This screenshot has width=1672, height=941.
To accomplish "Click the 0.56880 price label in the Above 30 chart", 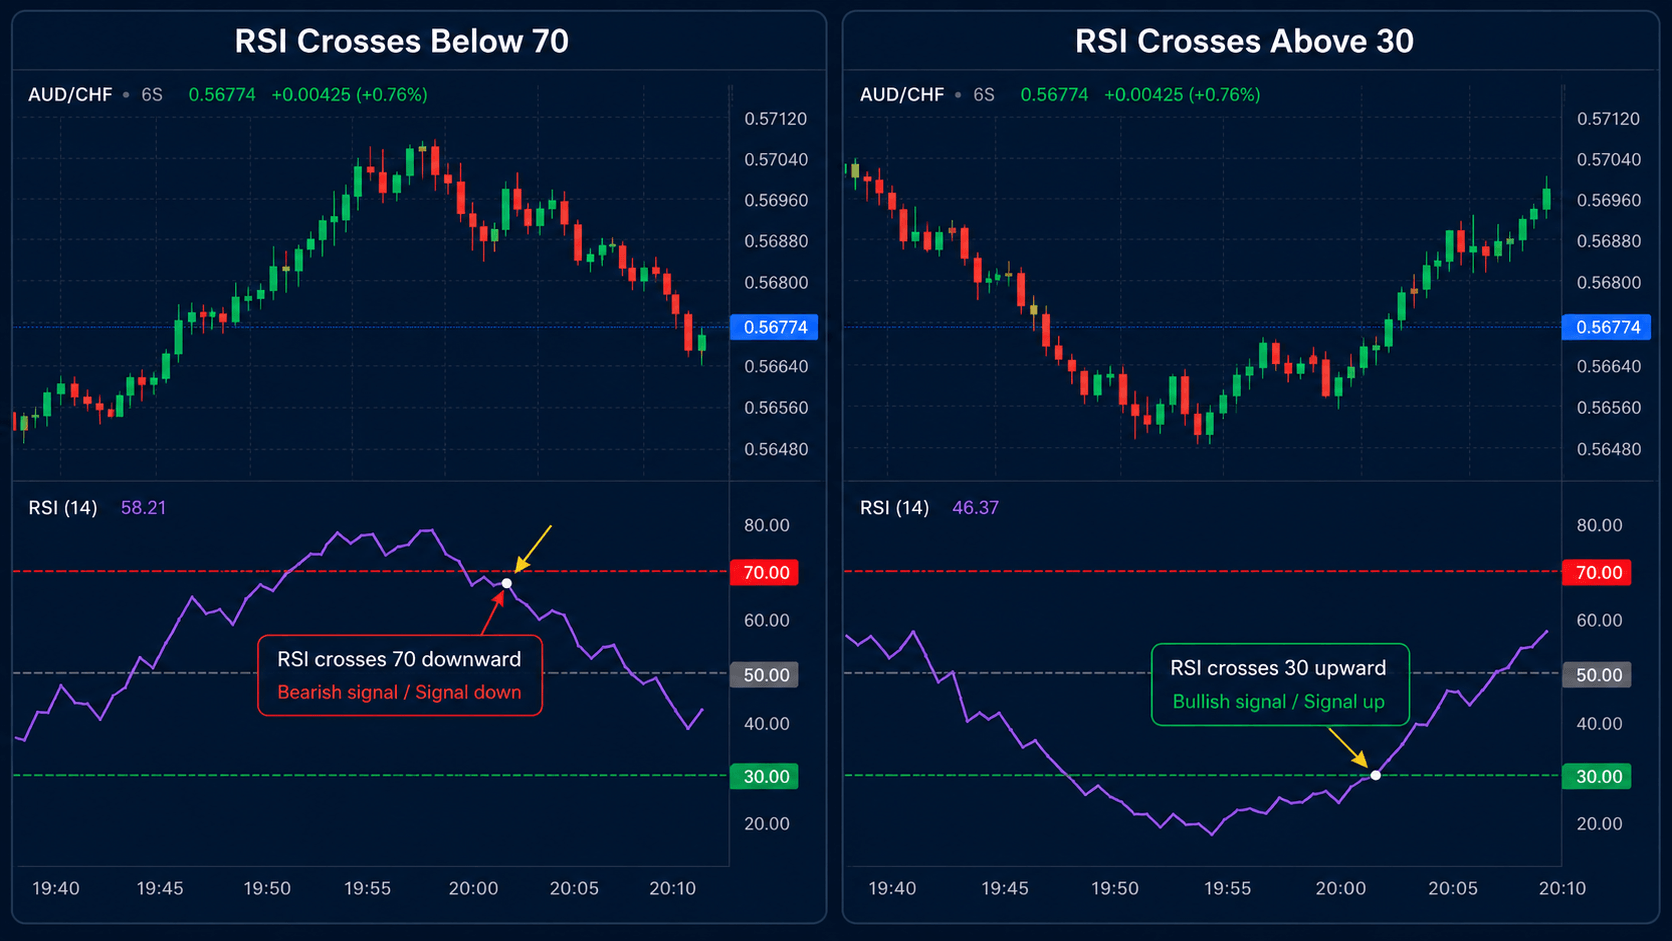I will [x=1608, y=242].
